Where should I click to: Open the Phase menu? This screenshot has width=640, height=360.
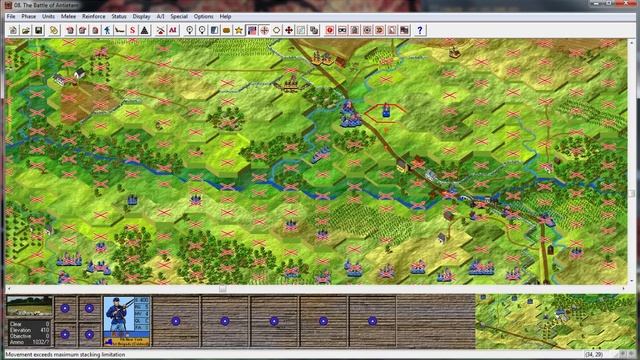pos(29,16)
